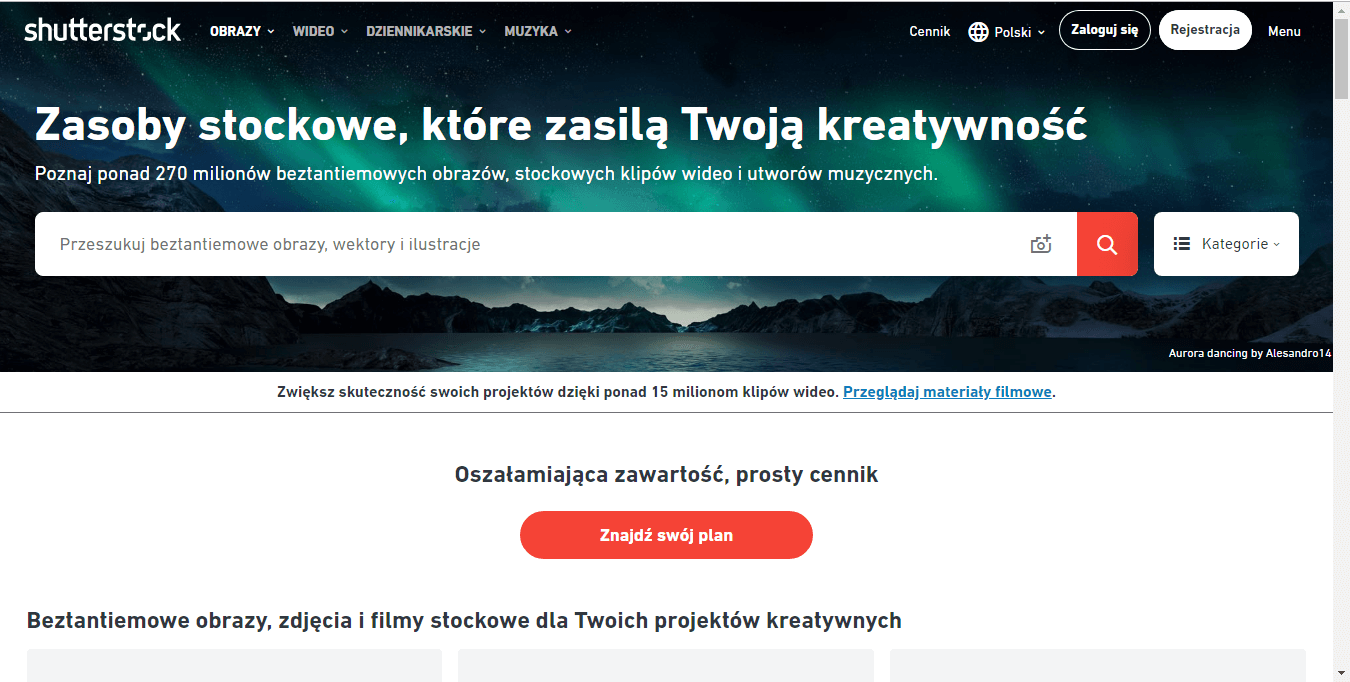Follow the Przeglądaj materiały filmowe link
The height and width of the screenshot is (682, 1350).
[947, 392]
